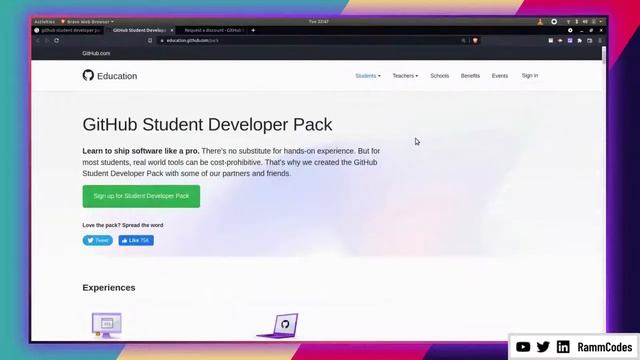Screen dimensions: 640x360
Task: Click the Twitter bird icon in overlay
Action: (543, 347)
